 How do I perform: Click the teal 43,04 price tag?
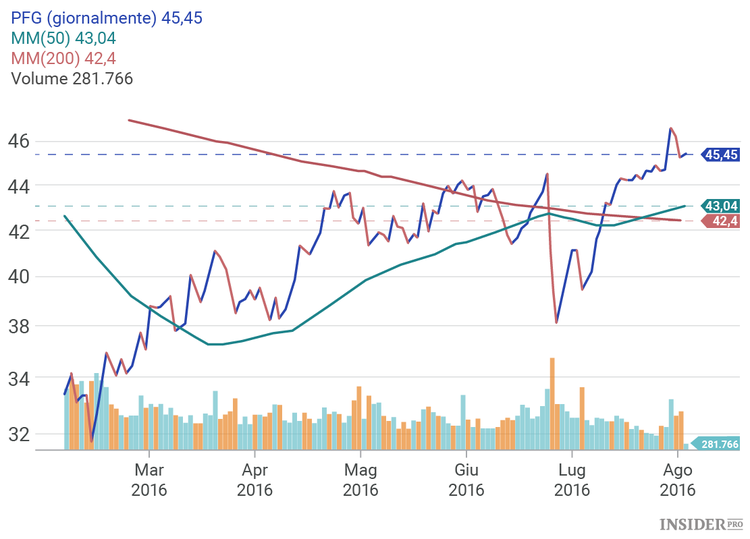point(720,206)
